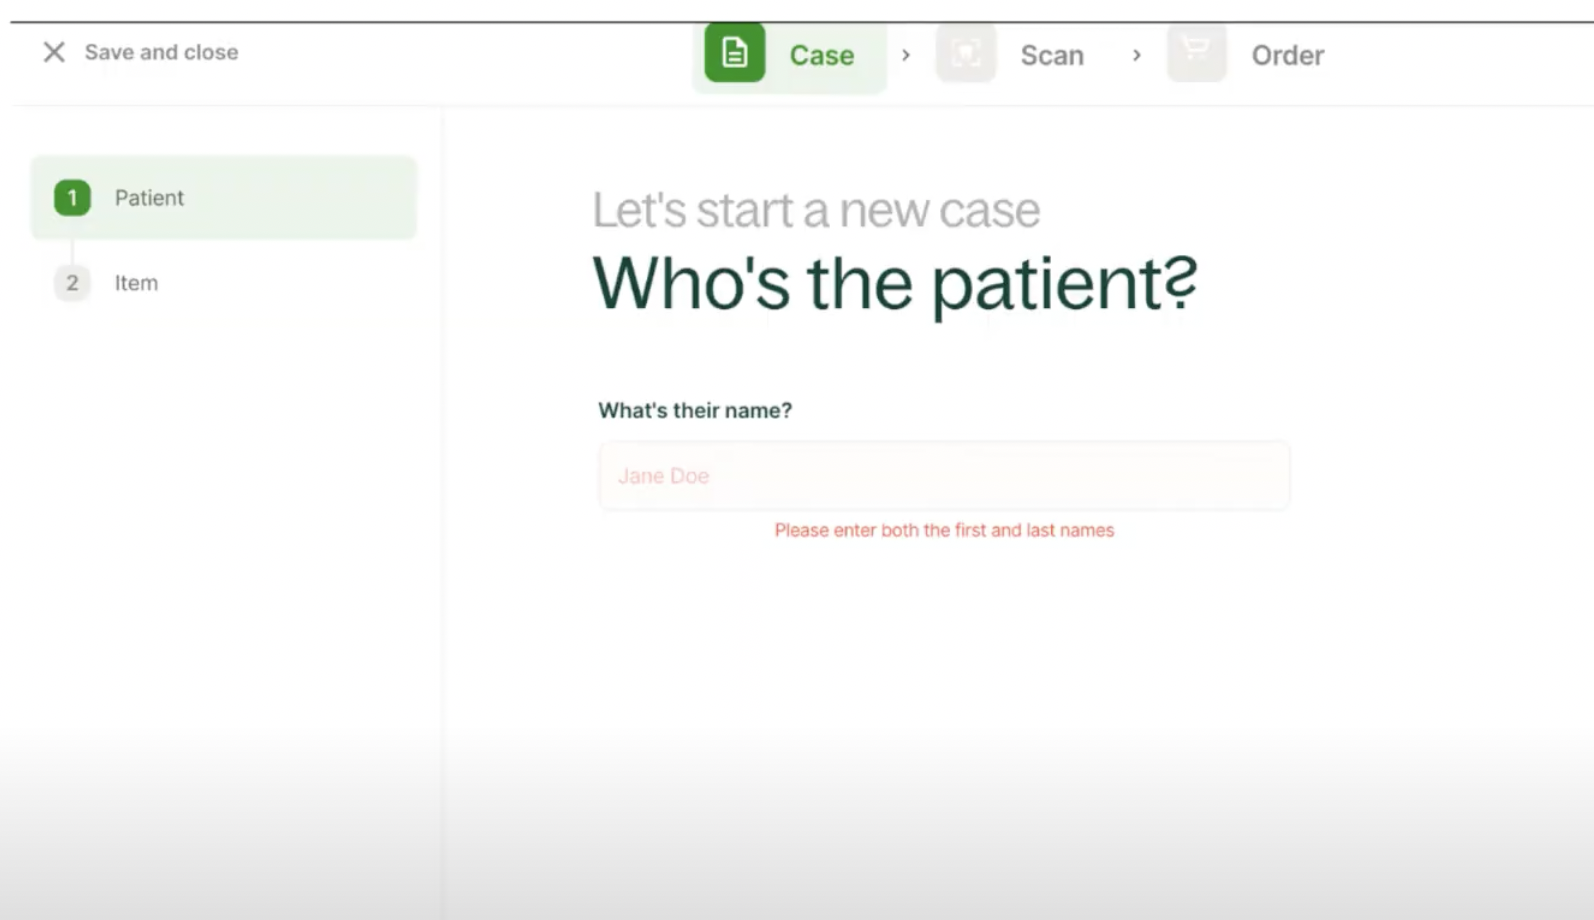Click the "Who's the patient?" heading

coord(894,284)
